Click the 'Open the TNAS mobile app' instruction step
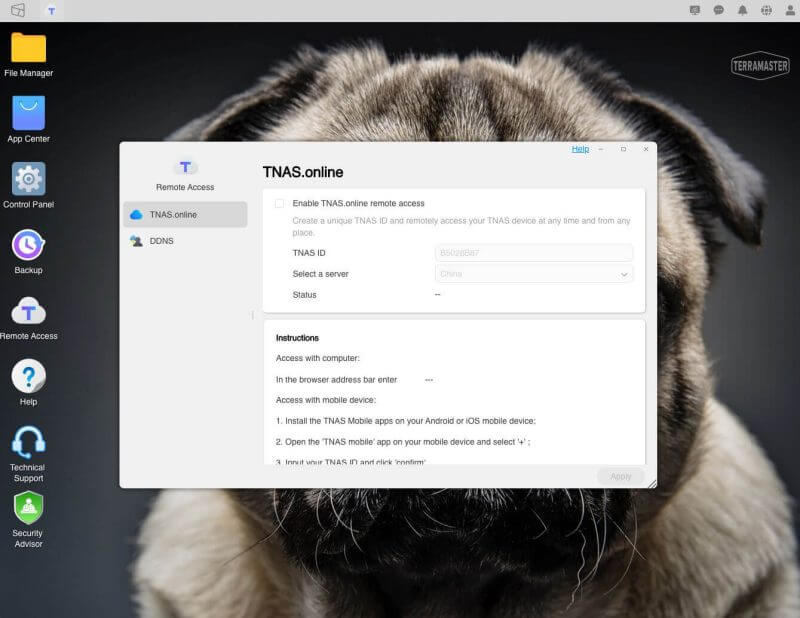 coord(403,442)
